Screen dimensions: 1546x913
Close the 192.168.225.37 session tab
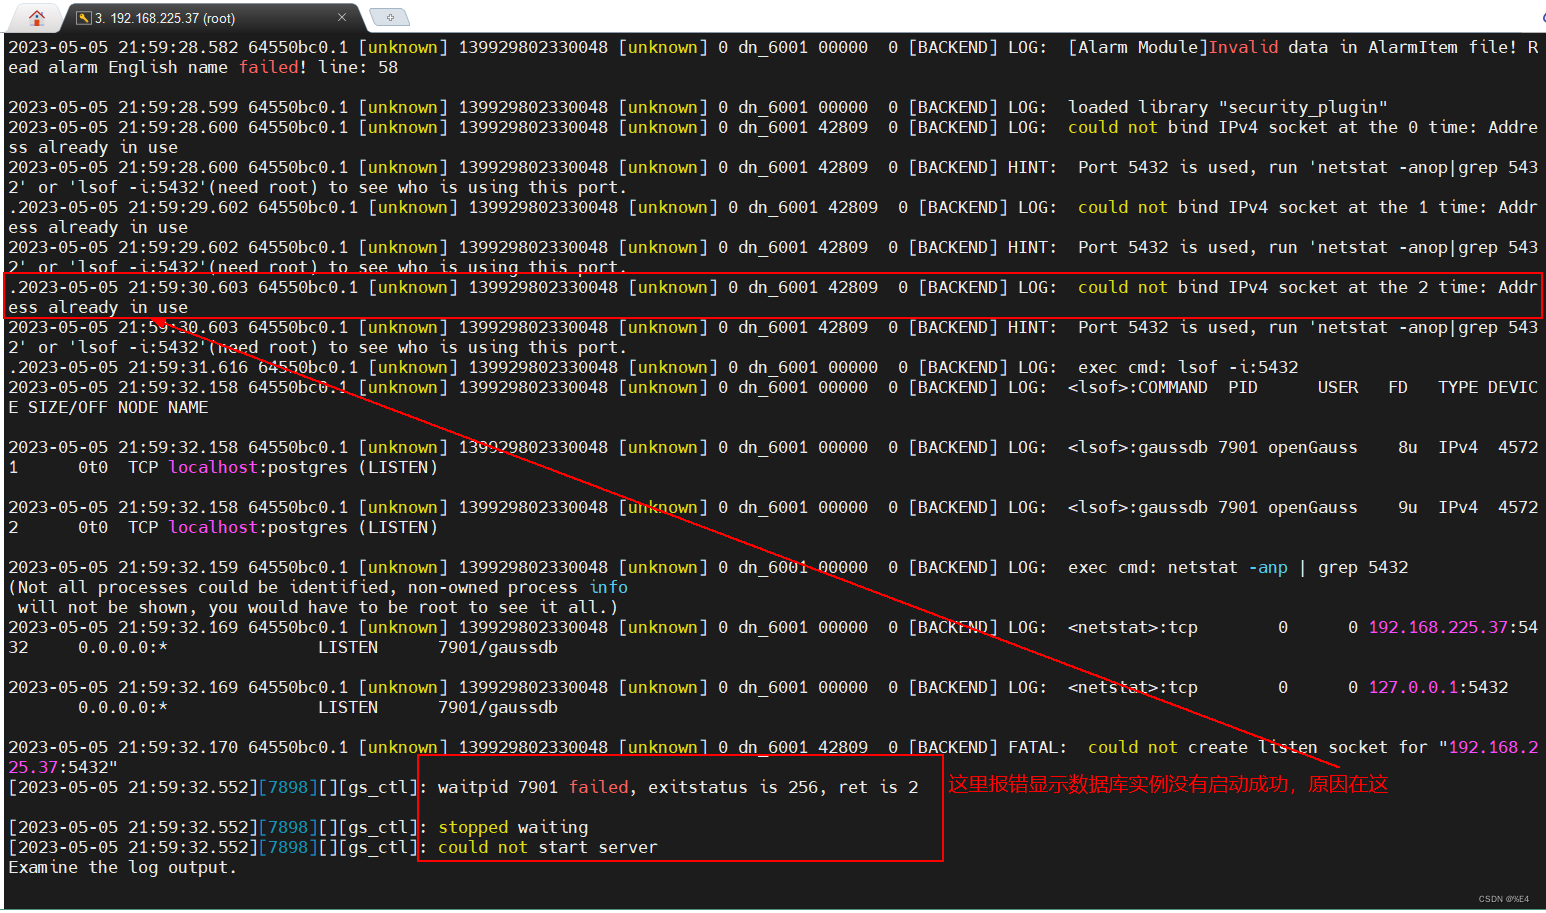(x=344, y=16)
